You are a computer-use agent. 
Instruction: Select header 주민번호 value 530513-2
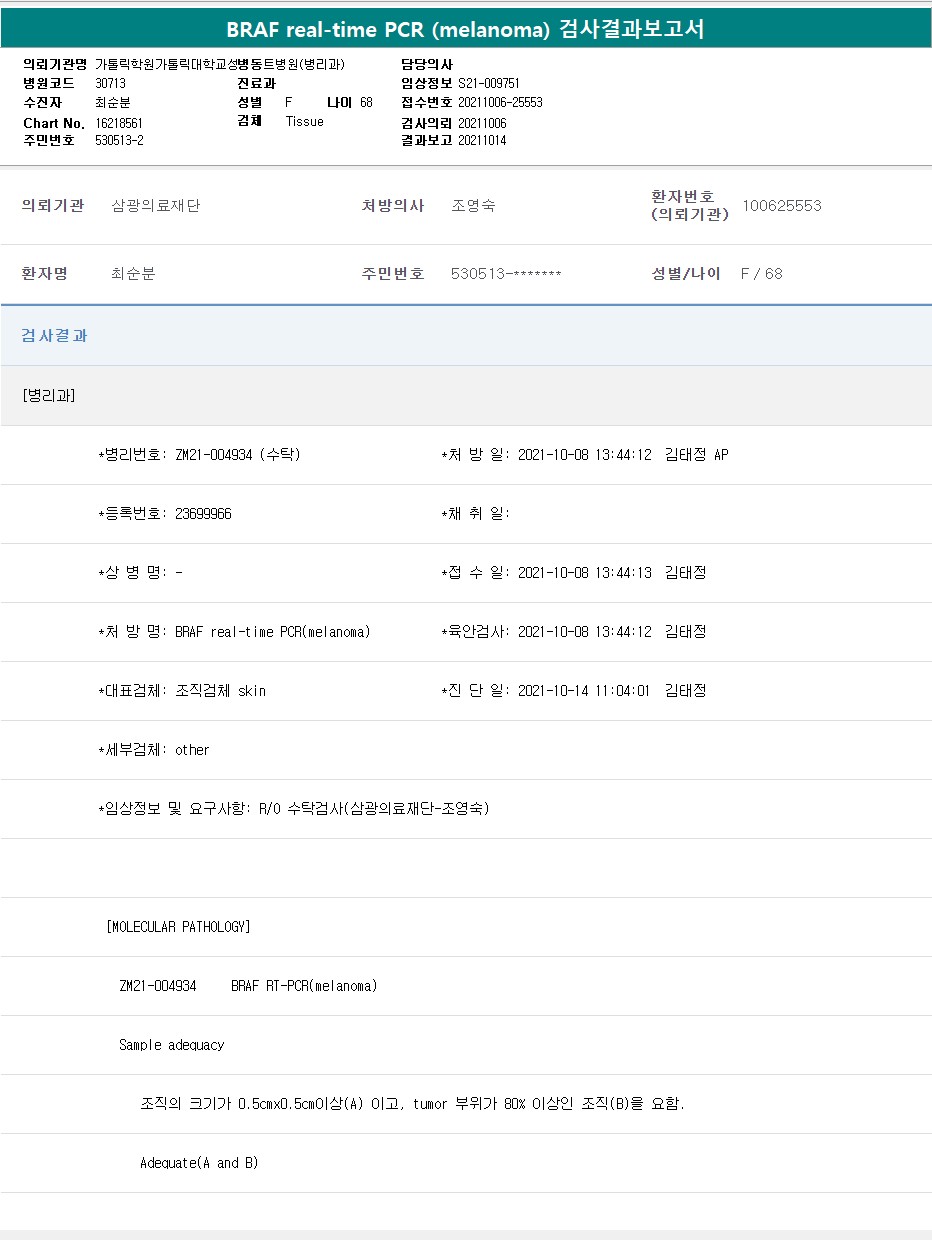pyautogui.click(x=119, y=140)
